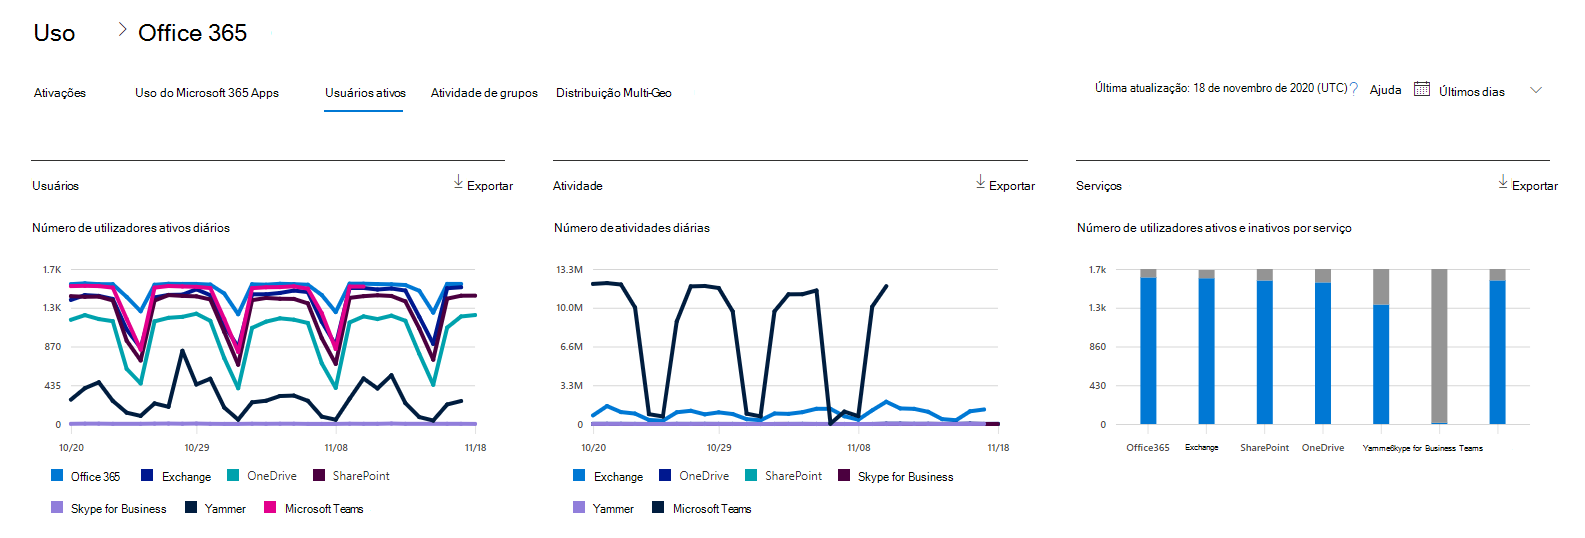Click the breadcrumb chevron before Office 365
The image size is (1585, 538).
coord(122,30)
